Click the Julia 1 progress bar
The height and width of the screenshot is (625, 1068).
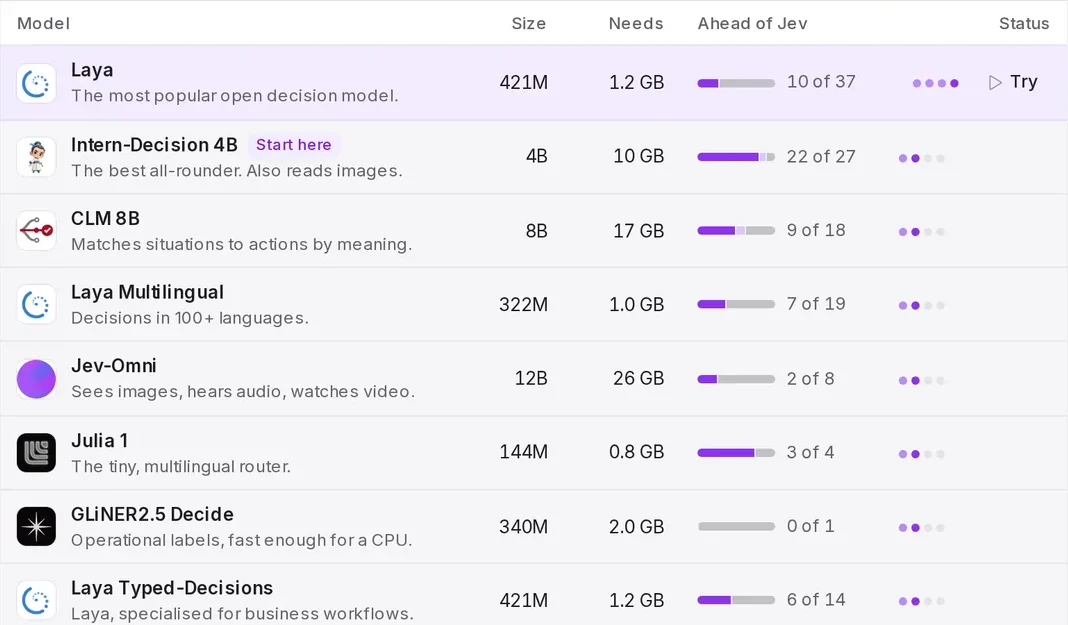tap(736, 453)
